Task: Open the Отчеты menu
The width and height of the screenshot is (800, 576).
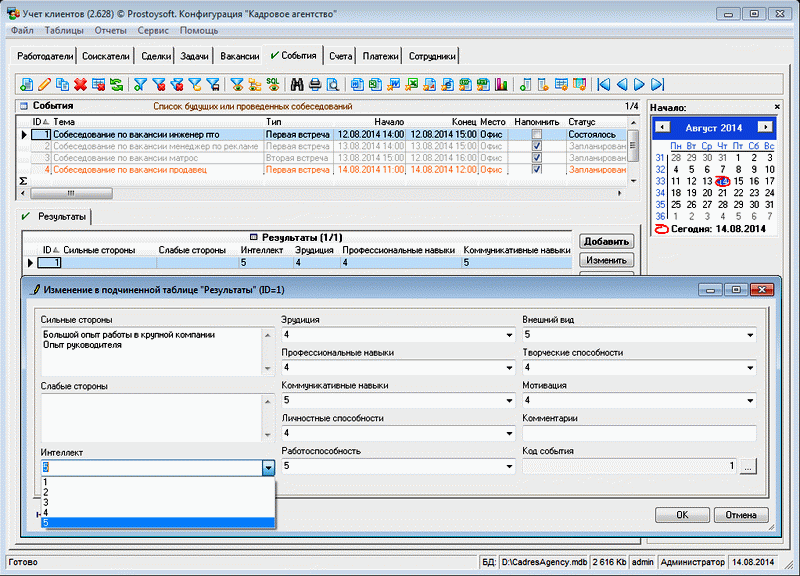Action: (x=110, y=31)
